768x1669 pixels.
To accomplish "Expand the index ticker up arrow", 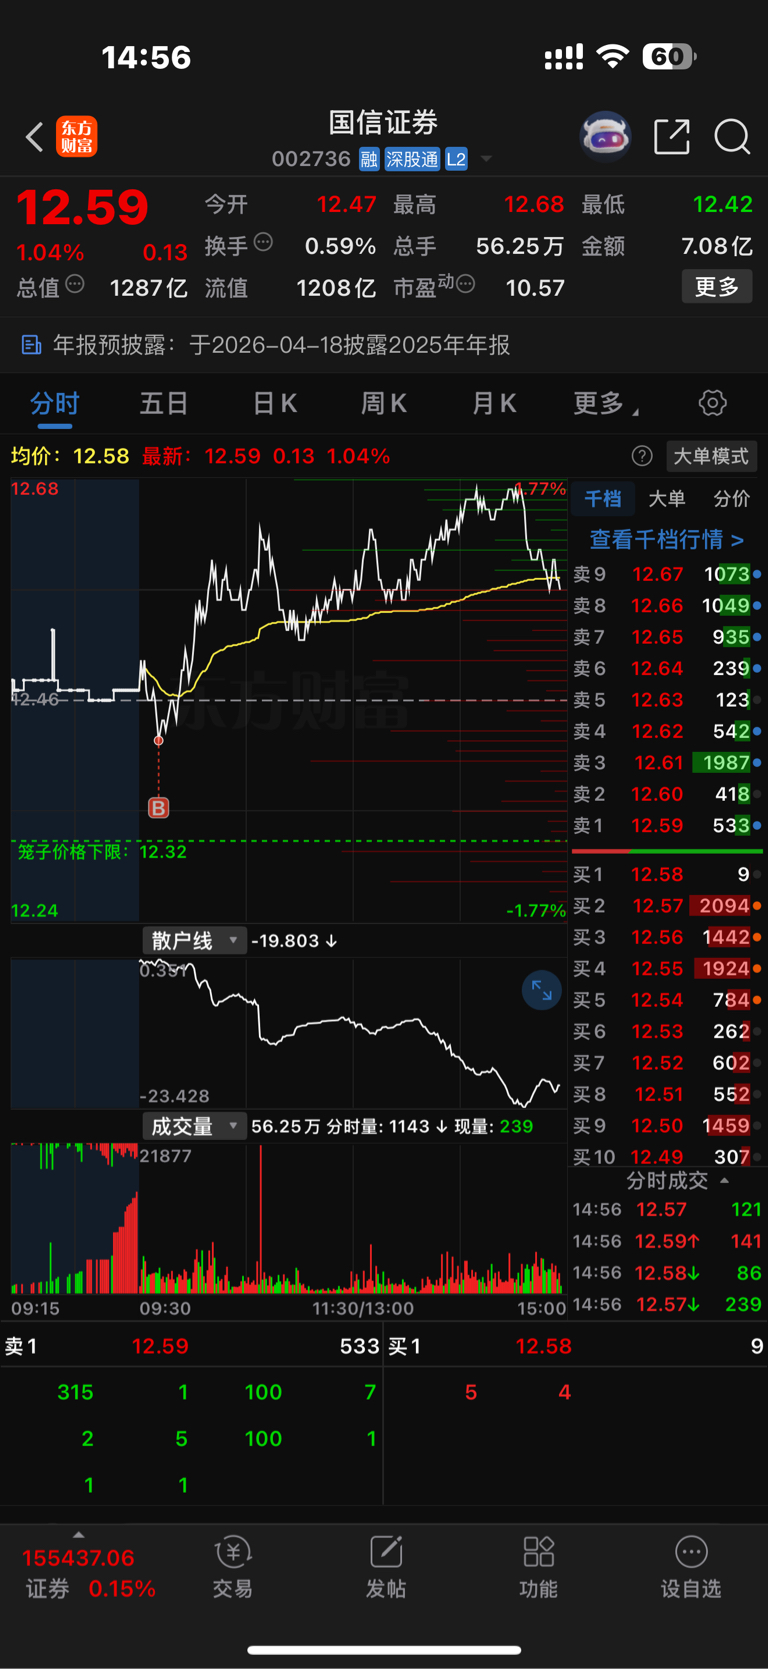I will tap(78, 1536).
